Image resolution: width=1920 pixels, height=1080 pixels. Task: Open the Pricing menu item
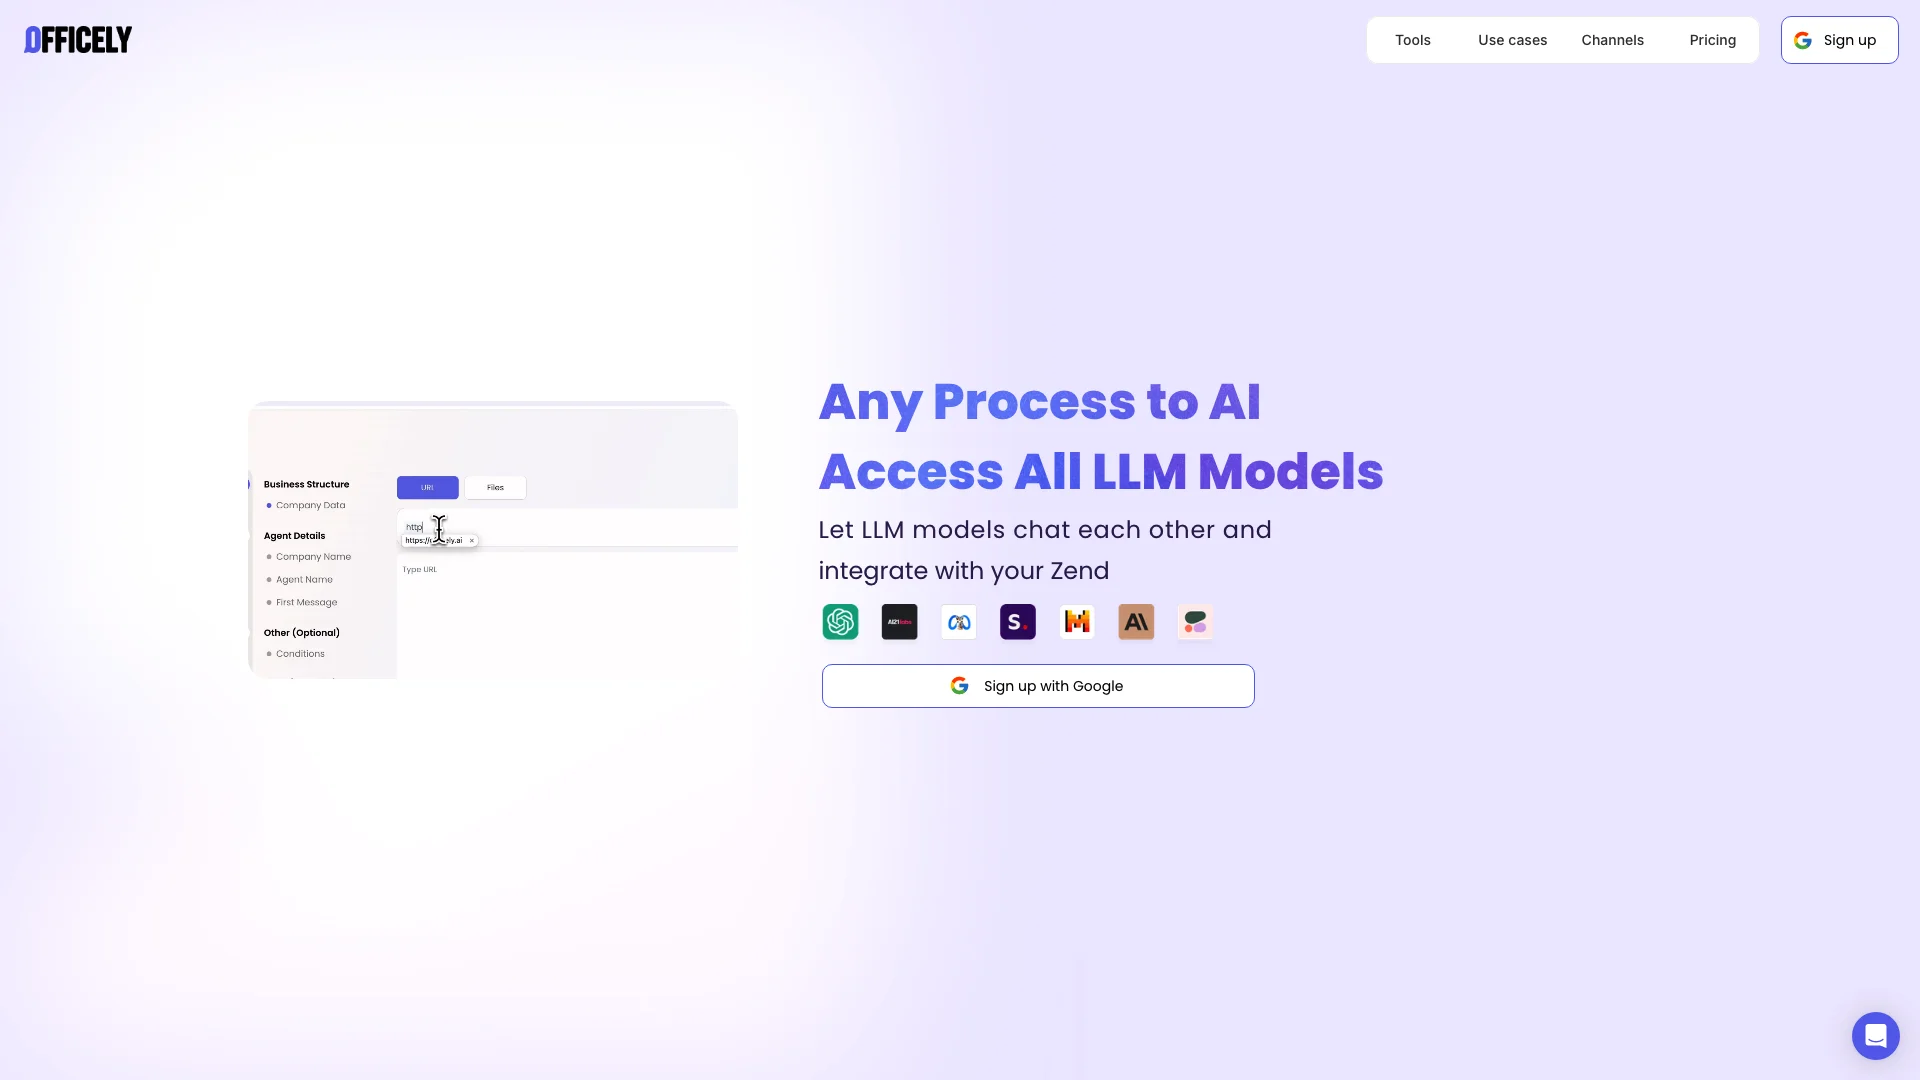click(x=1713, y=40)
